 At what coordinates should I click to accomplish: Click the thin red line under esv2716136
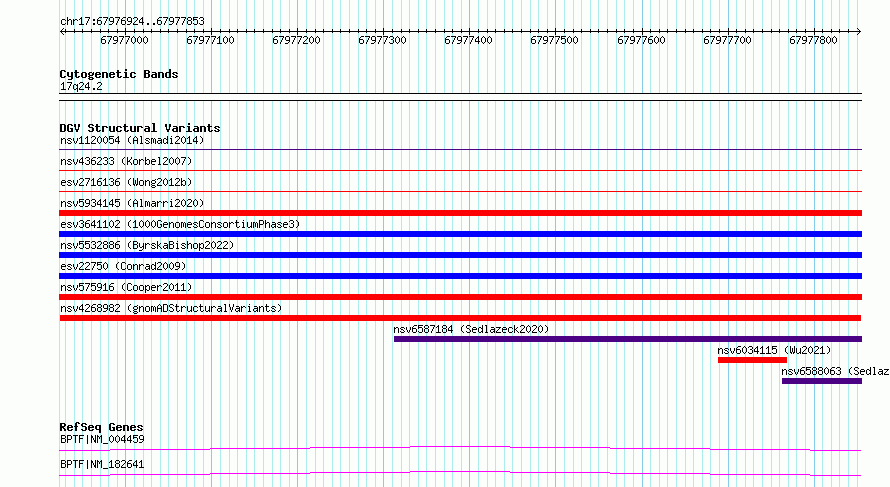click(460, 191)
